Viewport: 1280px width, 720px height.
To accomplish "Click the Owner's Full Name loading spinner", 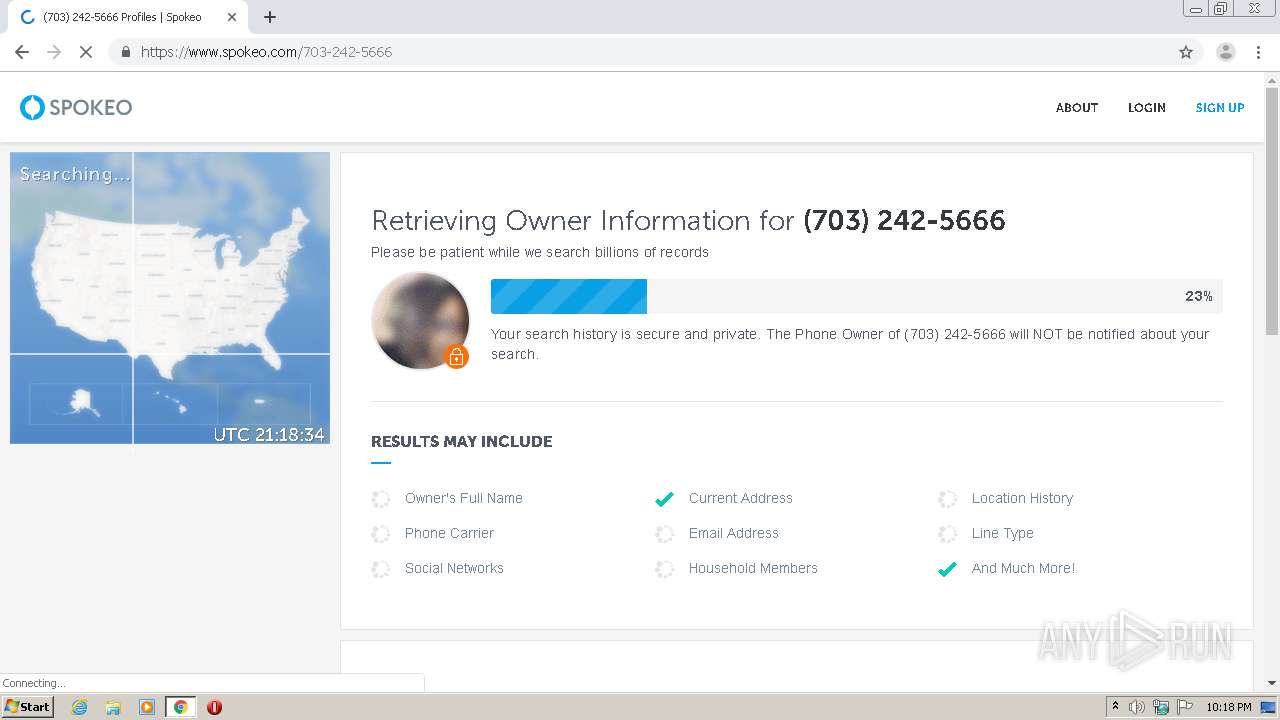I will (x=381, y=499).
